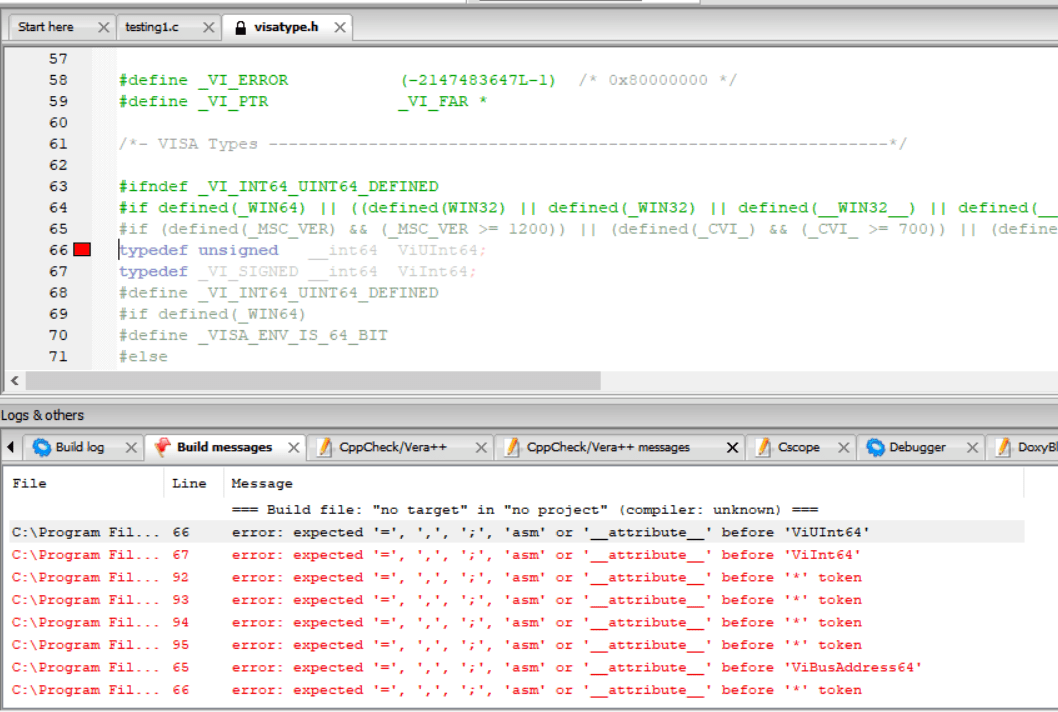
Task: Select the 'ViBusAddress64' error row
Action: point(517,667)
